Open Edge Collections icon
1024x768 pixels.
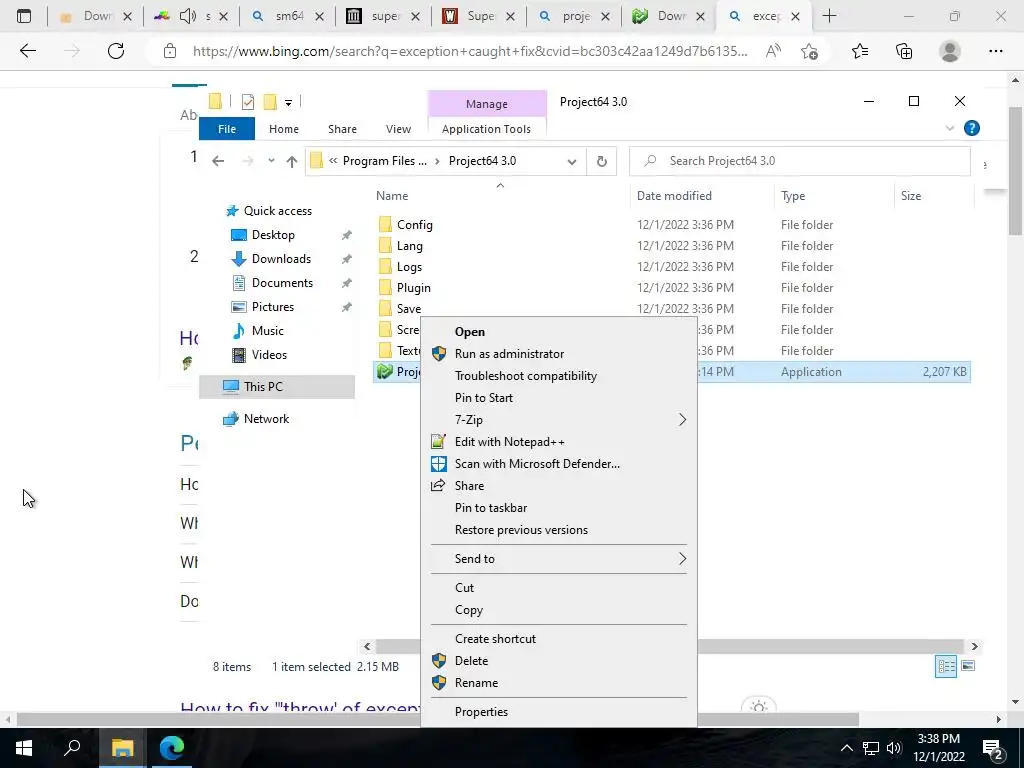[x=904, y=51]
